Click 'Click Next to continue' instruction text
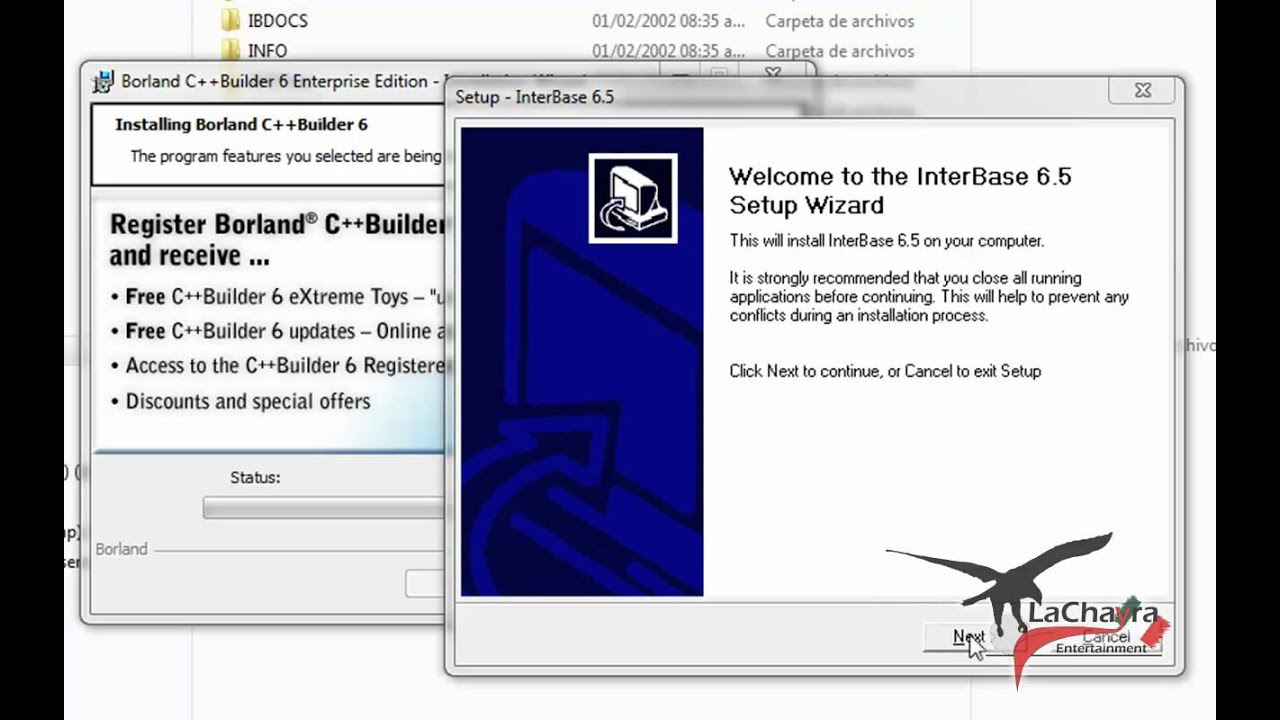This screenshot has height=720, width=1280. pyautogui.click(x=885, y=371)
